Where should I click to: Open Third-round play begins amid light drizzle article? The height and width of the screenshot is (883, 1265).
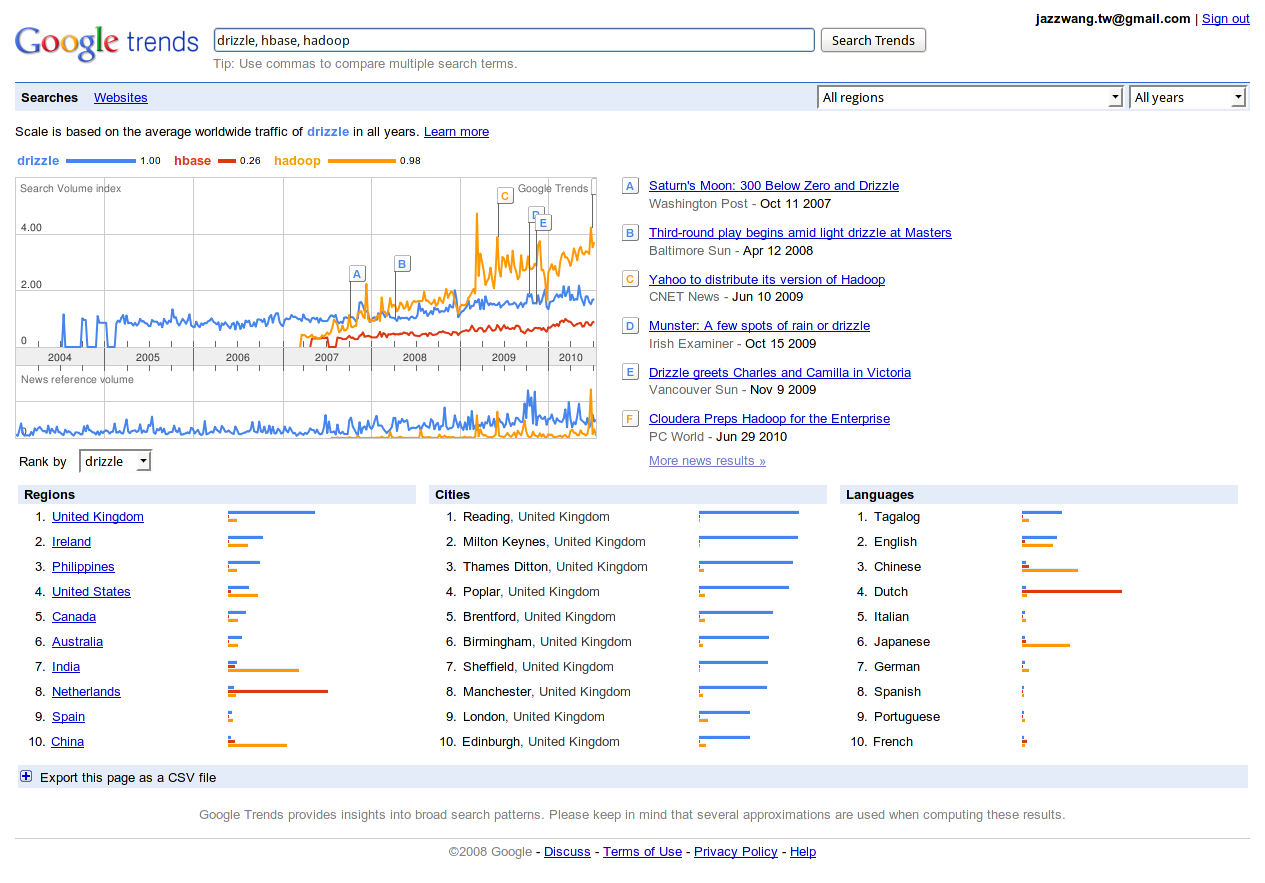(800, 233)
